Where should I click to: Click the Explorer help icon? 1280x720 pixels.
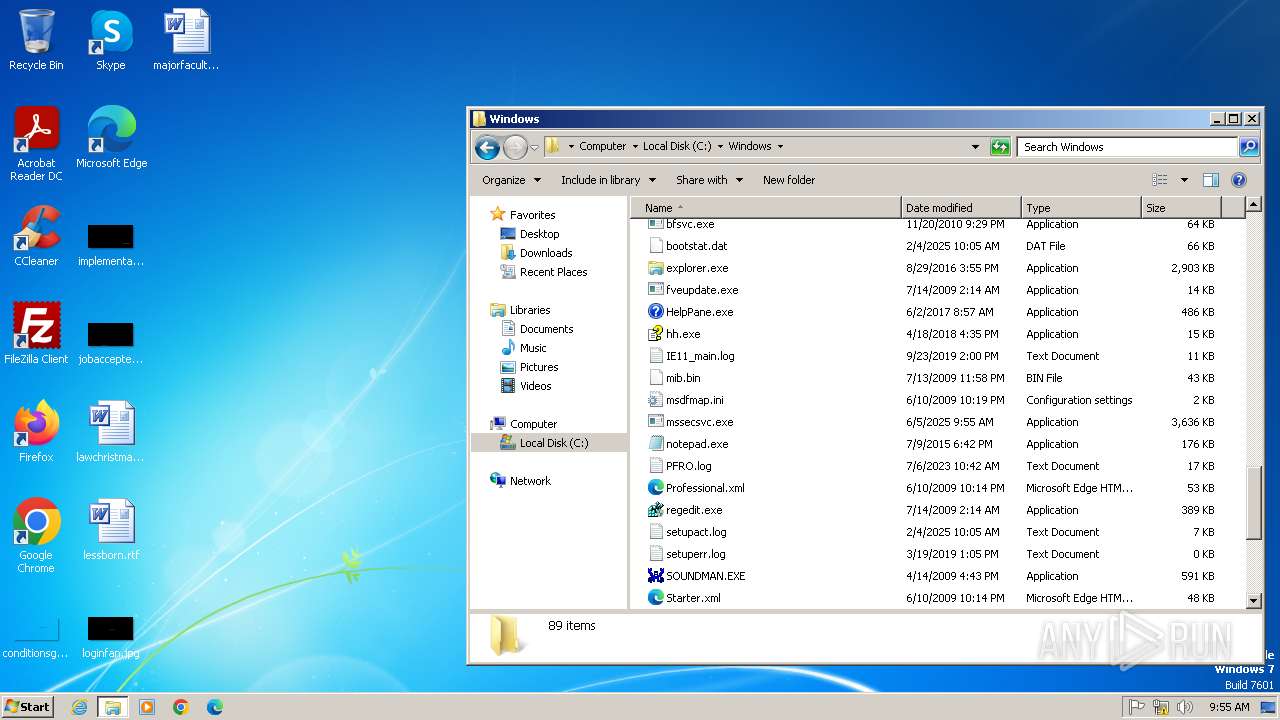coord(1239,180)
